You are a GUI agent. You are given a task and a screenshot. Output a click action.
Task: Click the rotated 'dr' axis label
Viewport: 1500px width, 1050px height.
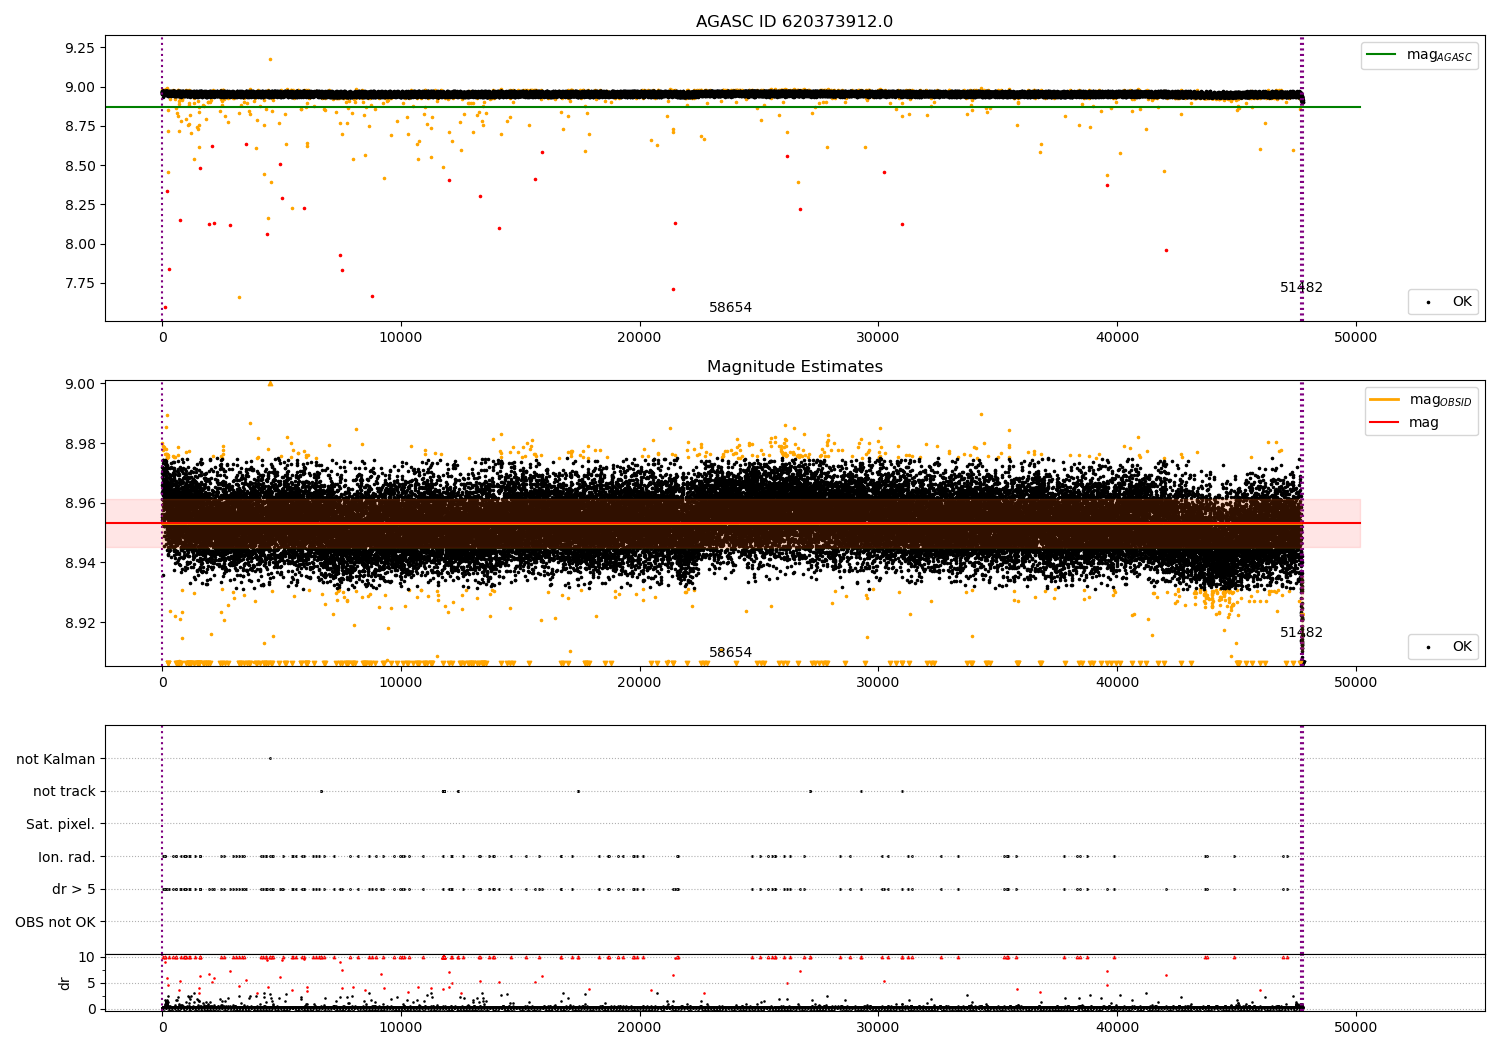pos(65,983)
